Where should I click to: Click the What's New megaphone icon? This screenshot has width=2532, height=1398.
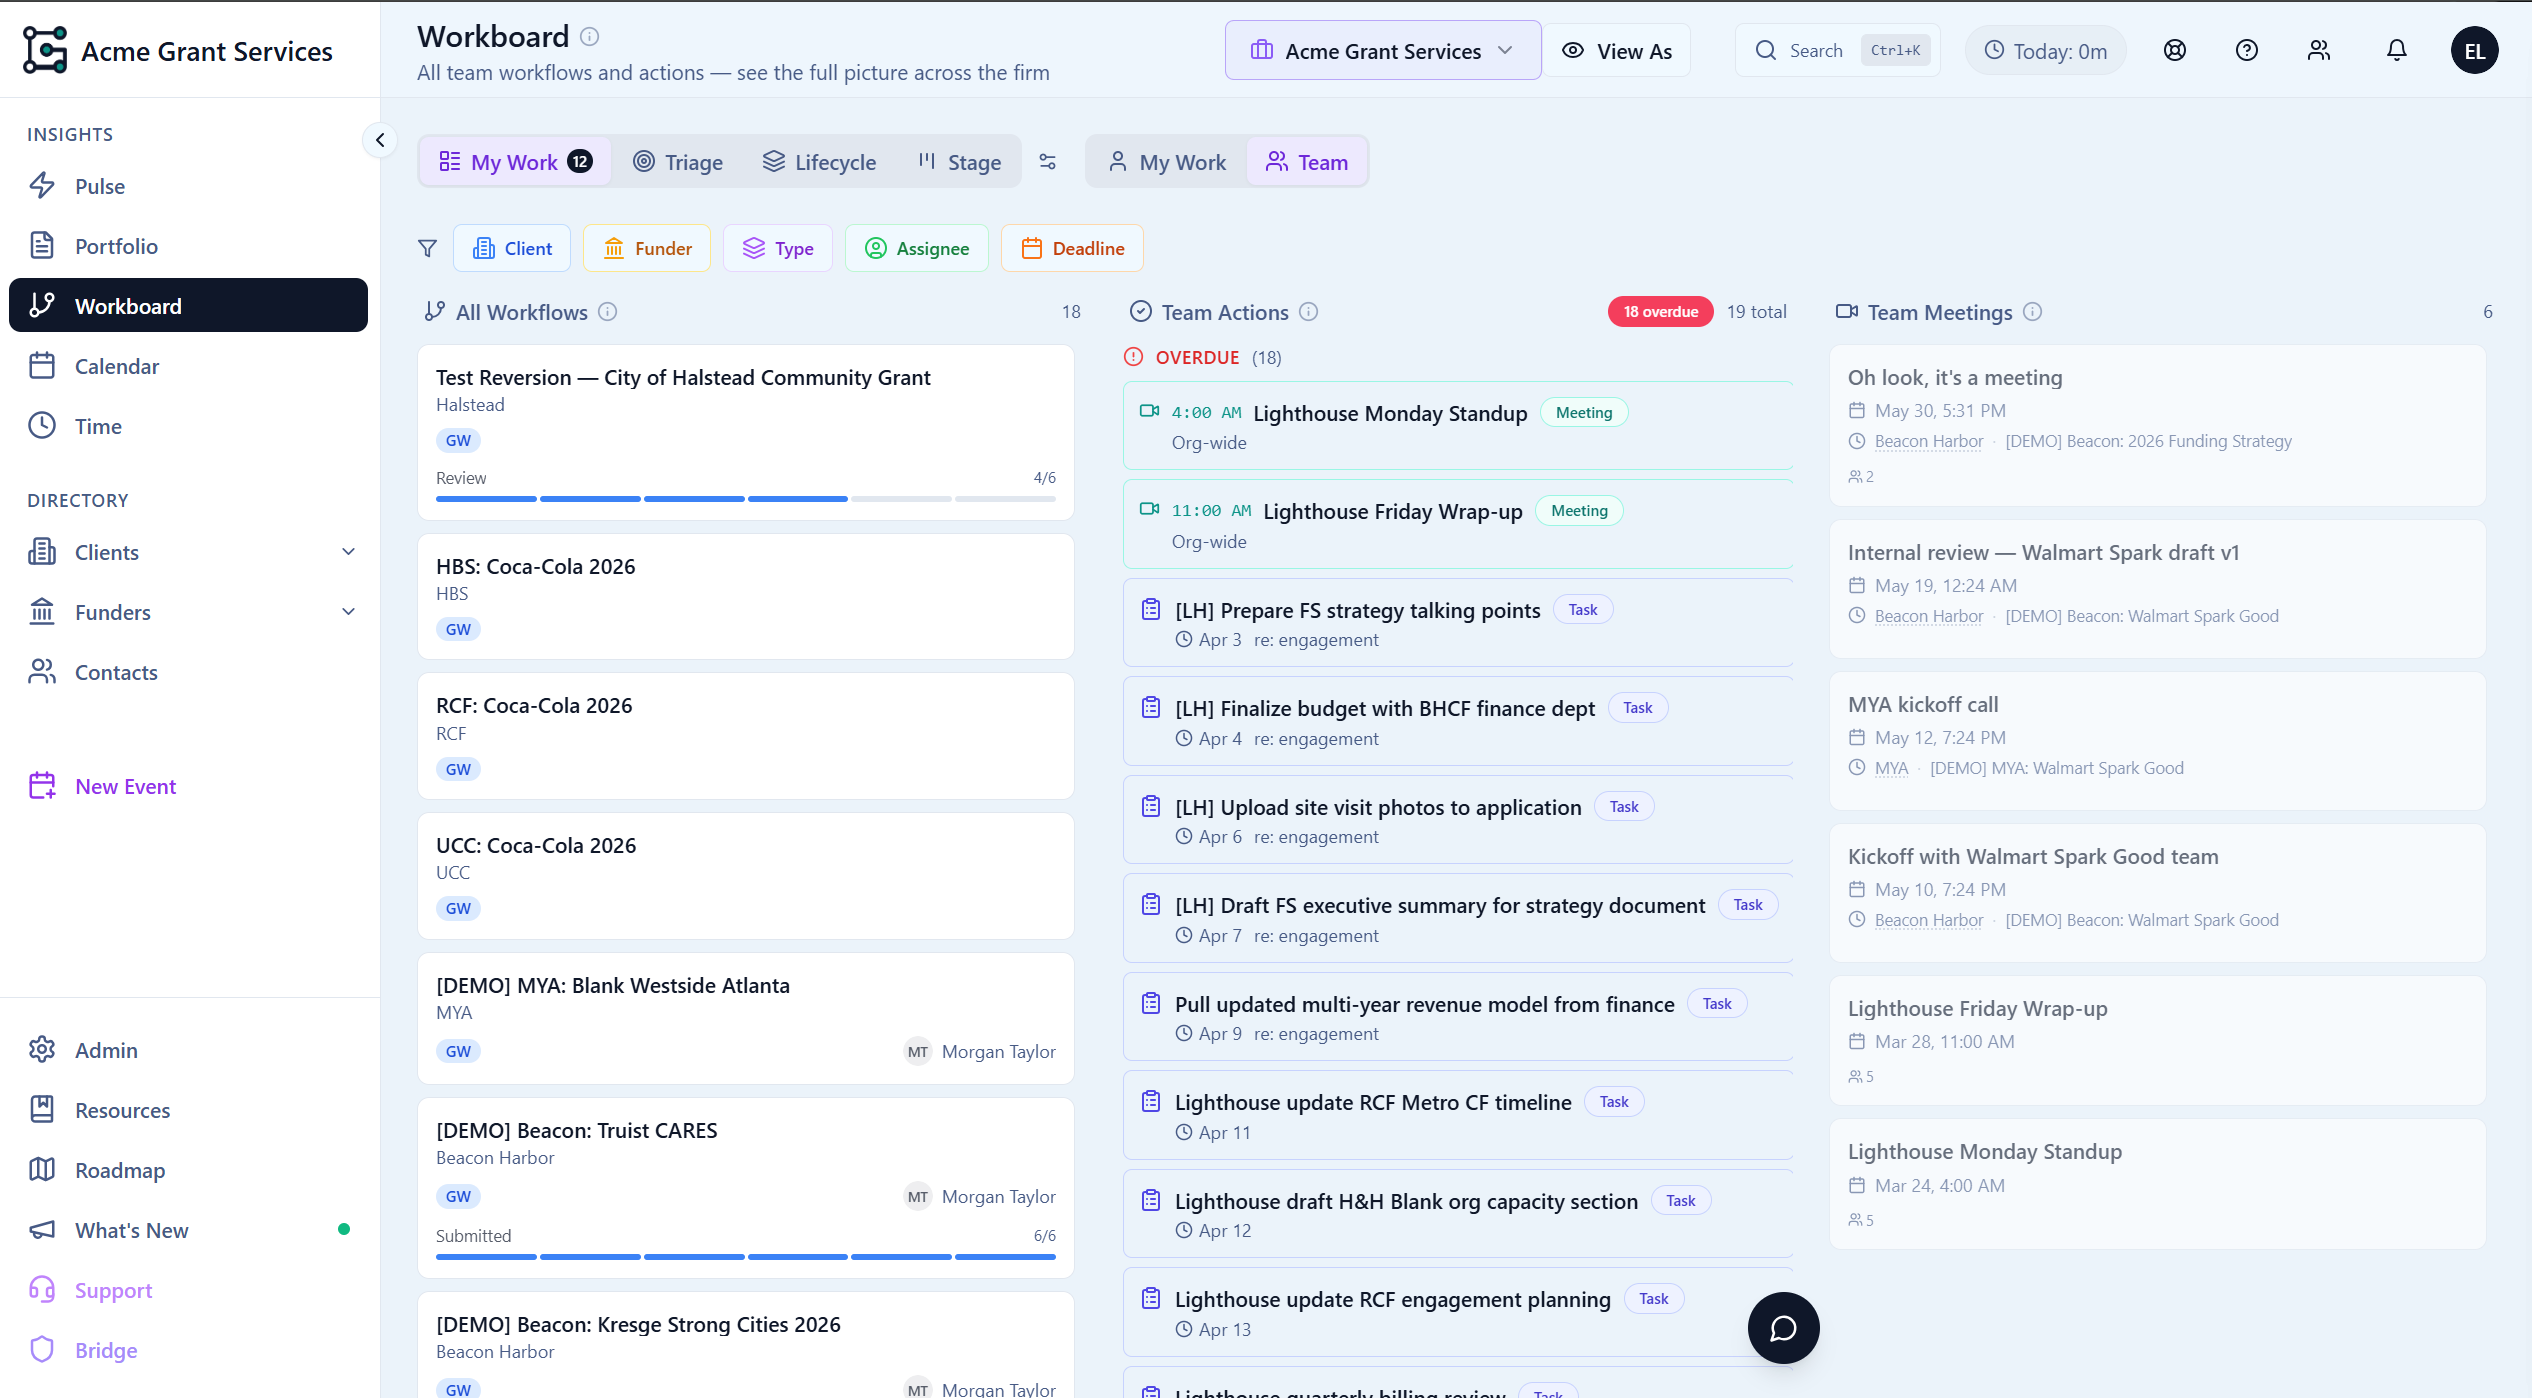tap(42, 1230)
